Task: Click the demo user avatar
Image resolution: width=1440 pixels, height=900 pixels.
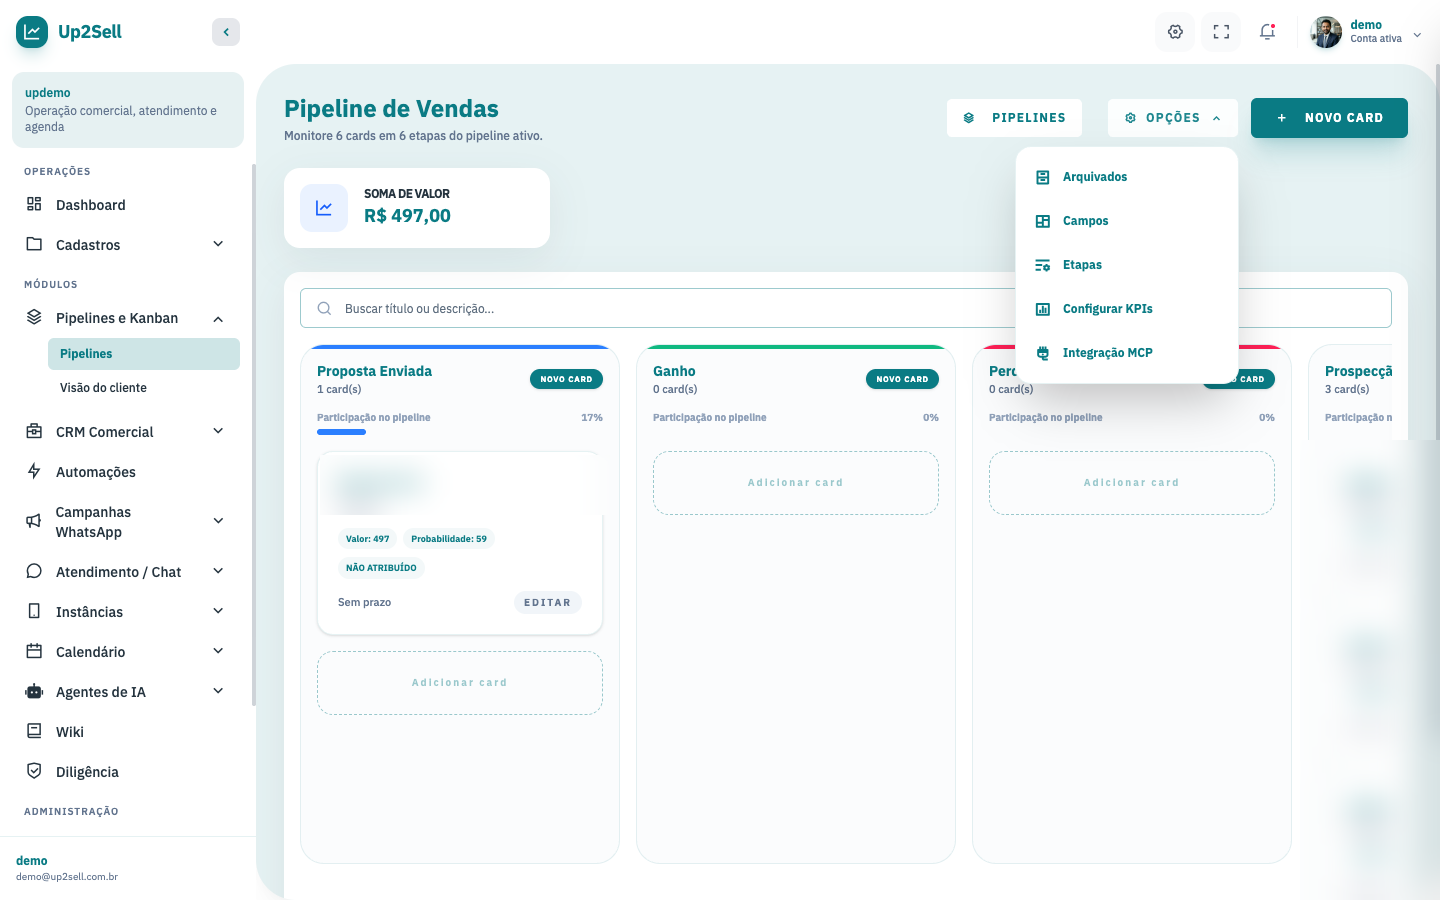Action: coord(1327,32)
